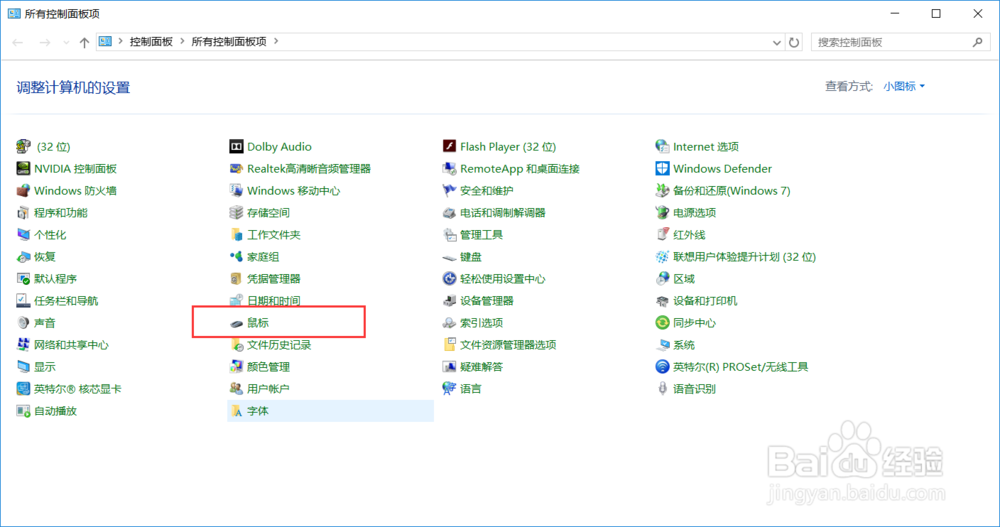This screenshot has width=1000, height=527.
Task: Open the 默认程序 icon
Action: click(x=24, y=279)
